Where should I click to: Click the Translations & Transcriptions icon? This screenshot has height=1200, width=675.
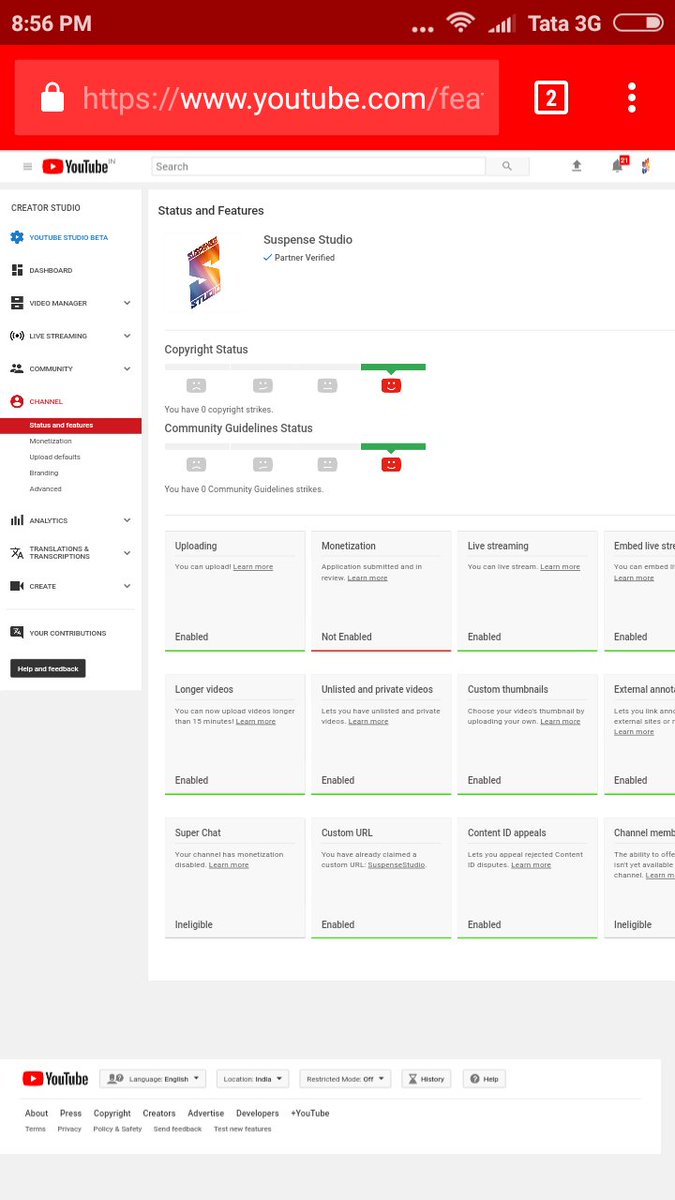17,553
